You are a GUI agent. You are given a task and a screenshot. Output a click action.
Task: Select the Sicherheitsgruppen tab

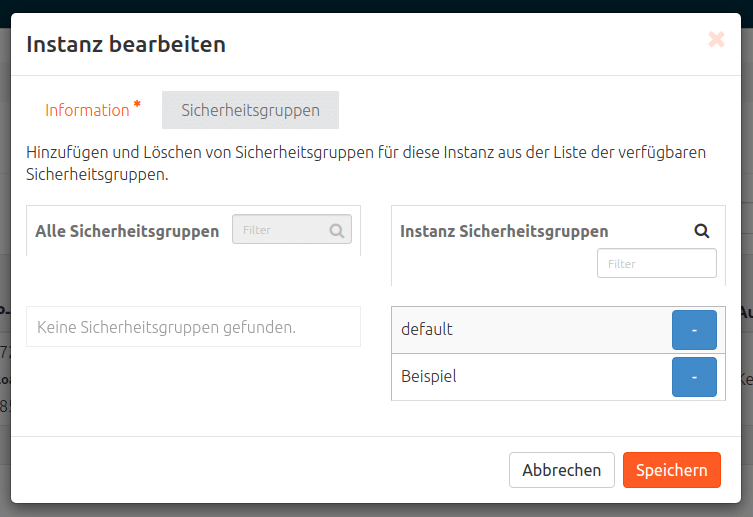pyautogui.click(x=250, y=110)
